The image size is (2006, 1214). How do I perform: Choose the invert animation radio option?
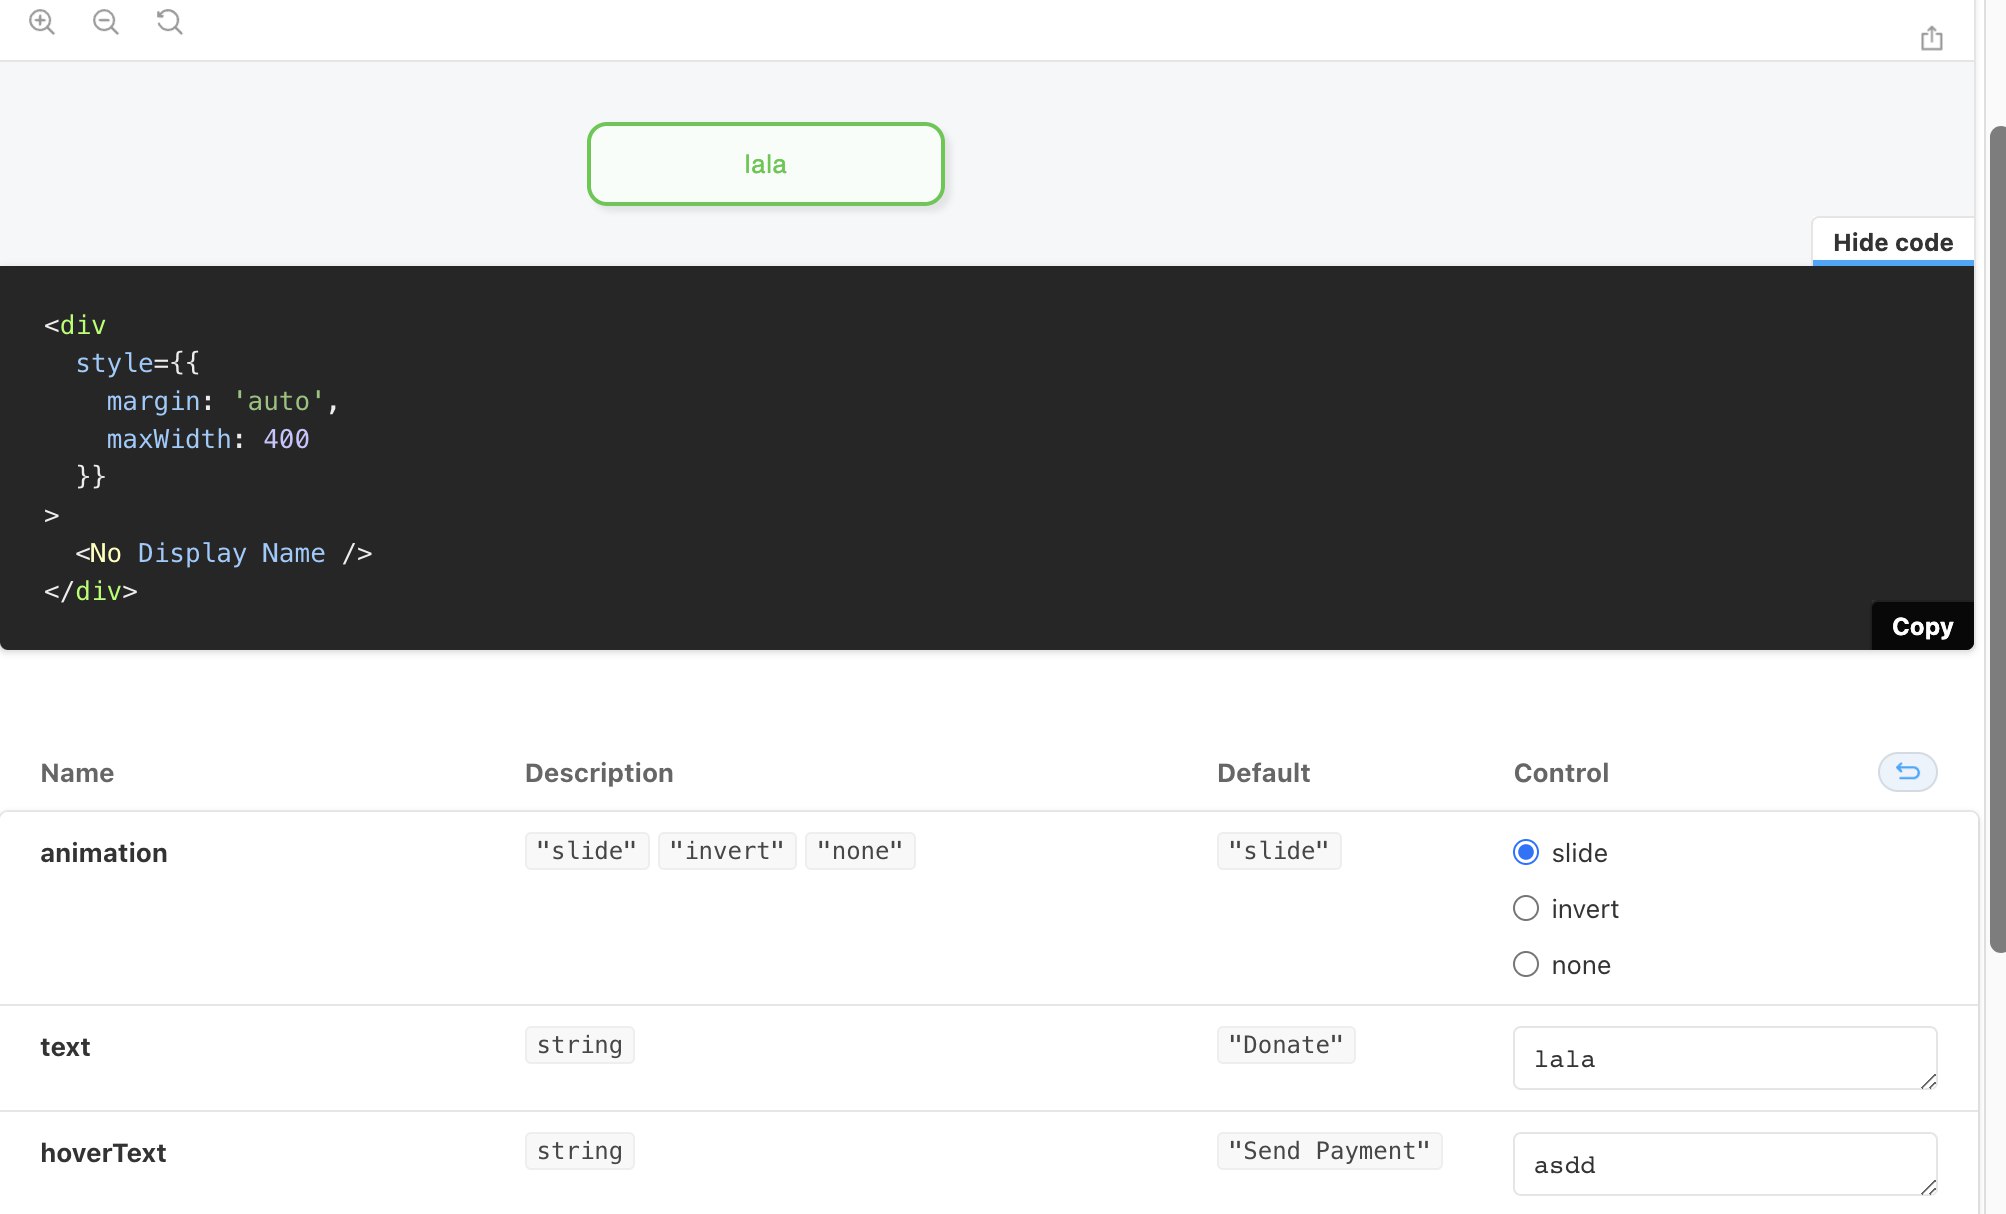coord(1526,908)
